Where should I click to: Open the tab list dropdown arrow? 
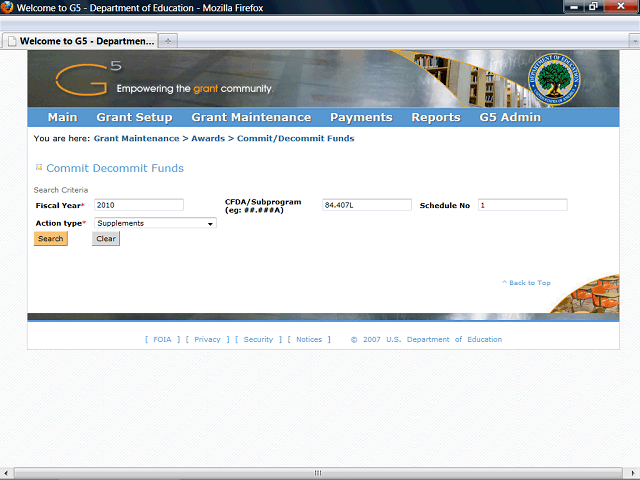[635, 41]
